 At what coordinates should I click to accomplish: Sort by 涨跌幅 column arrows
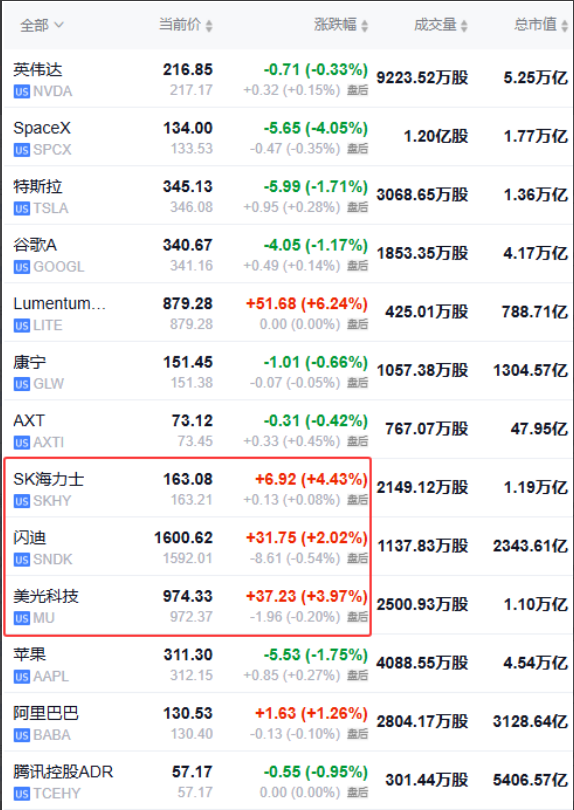[365, 26]
